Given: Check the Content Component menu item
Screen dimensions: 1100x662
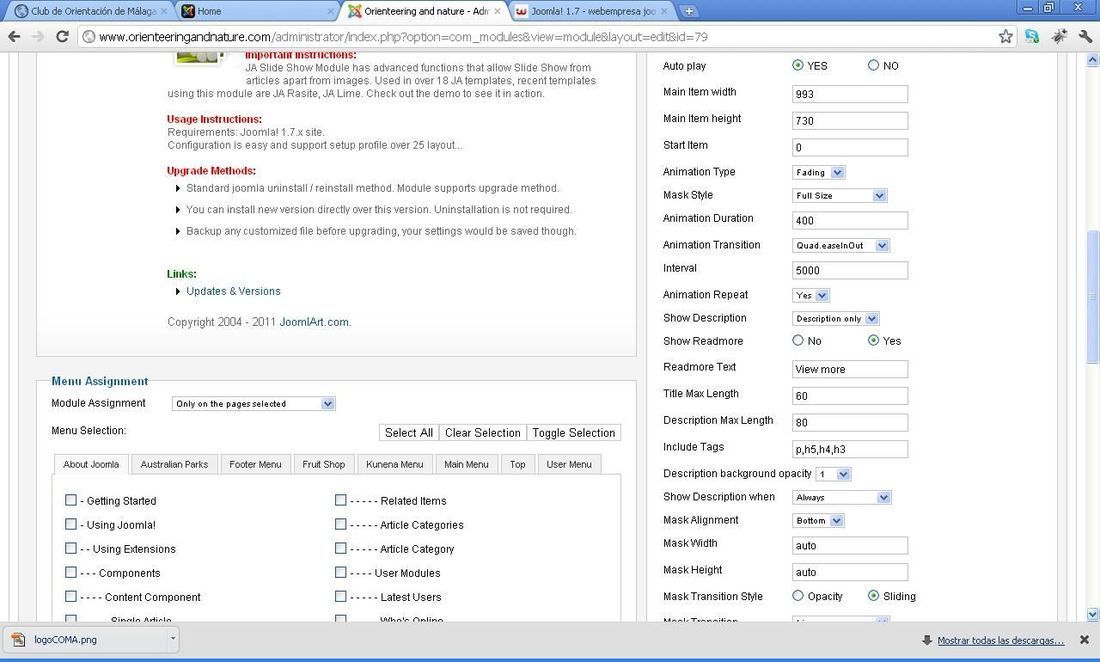Looking at the screenshot, I should click(71, 596).
